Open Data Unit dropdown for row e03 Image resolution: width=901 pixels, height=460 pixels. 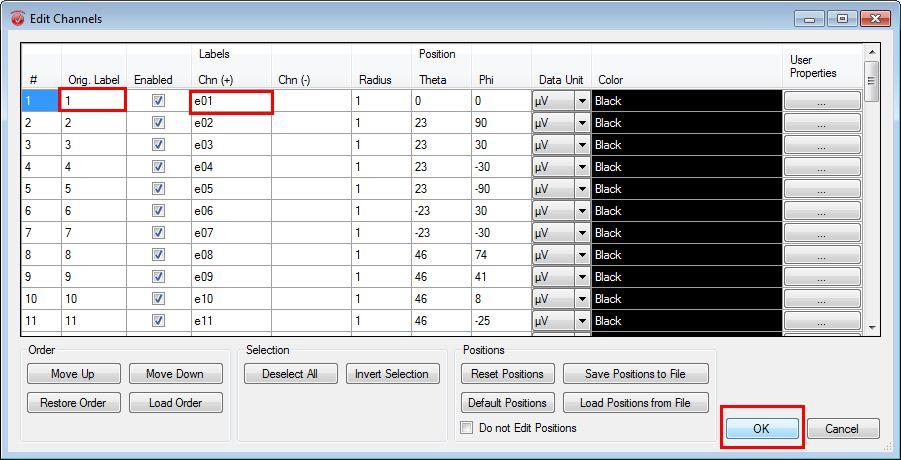point(582,145)
